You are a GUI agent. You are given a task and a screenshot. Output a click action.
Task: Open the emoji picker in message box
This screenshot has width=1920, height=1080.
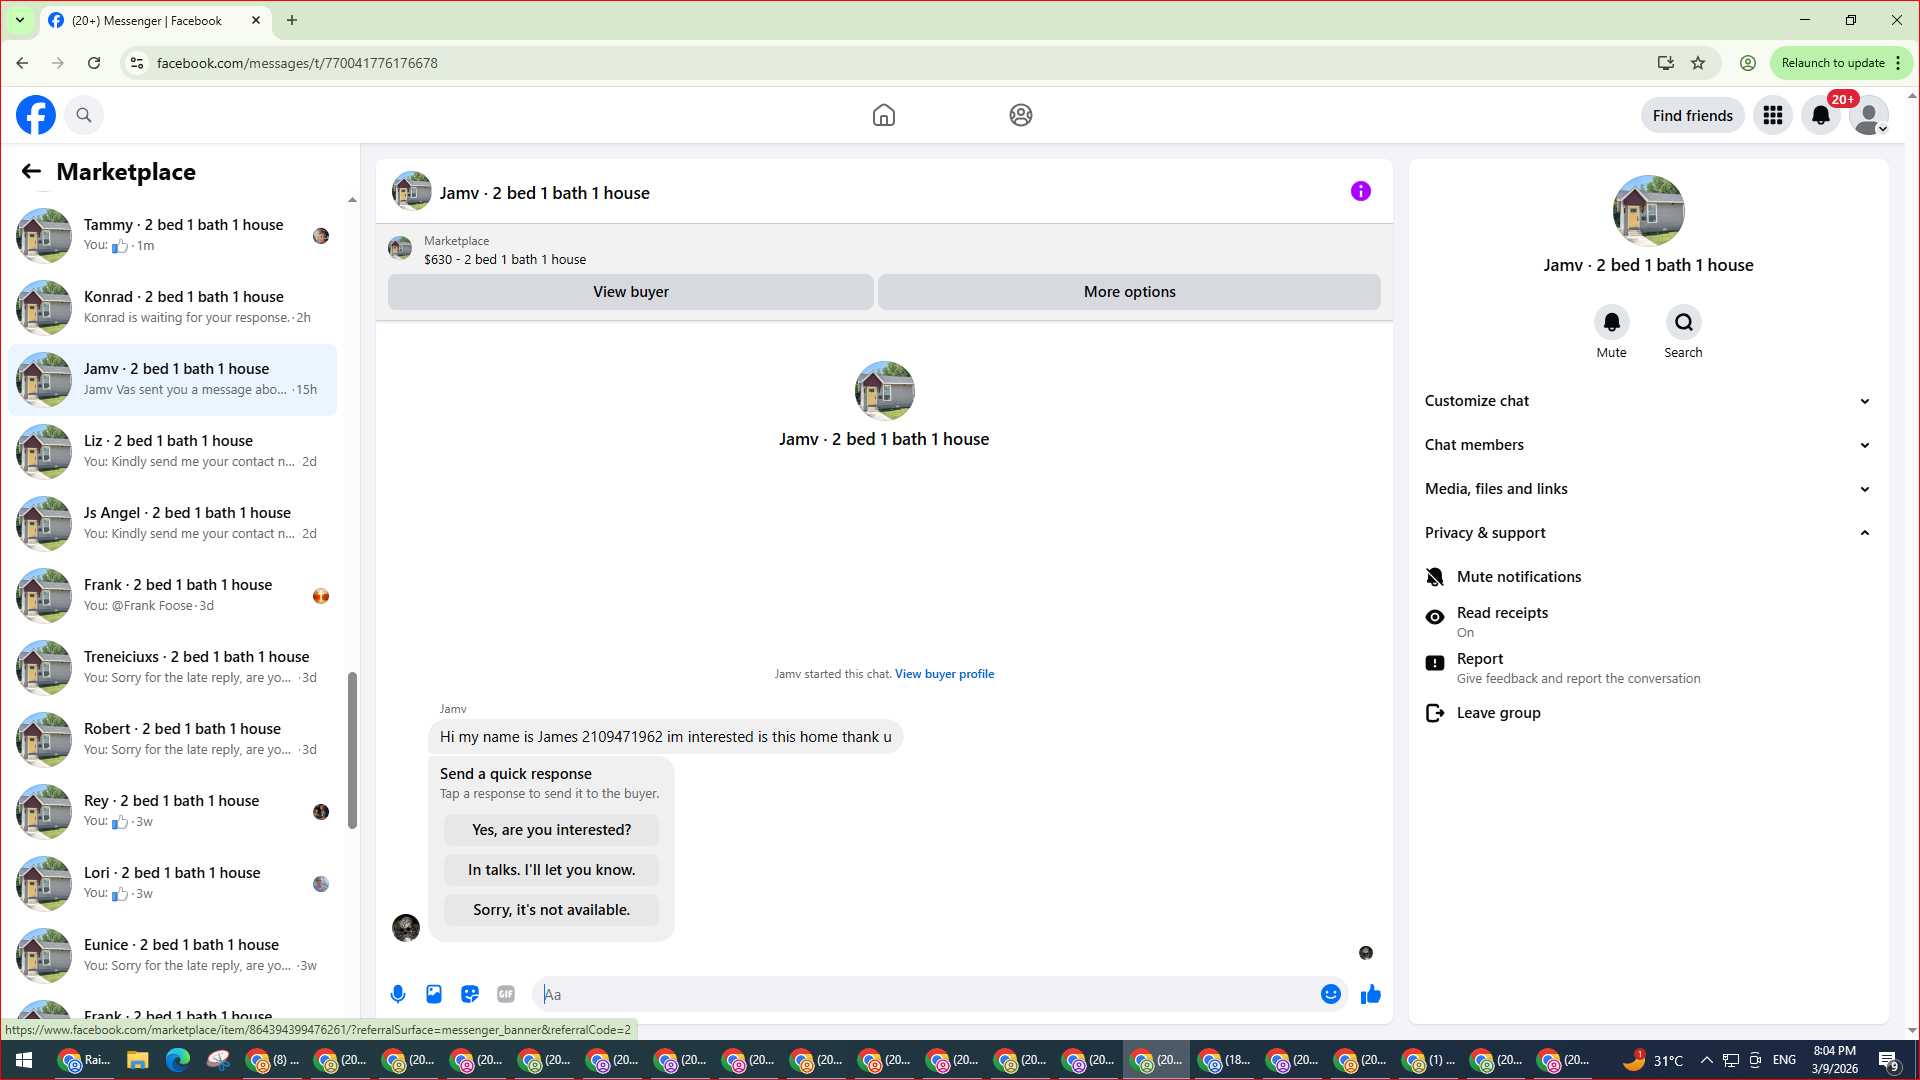pos(1330,994)
